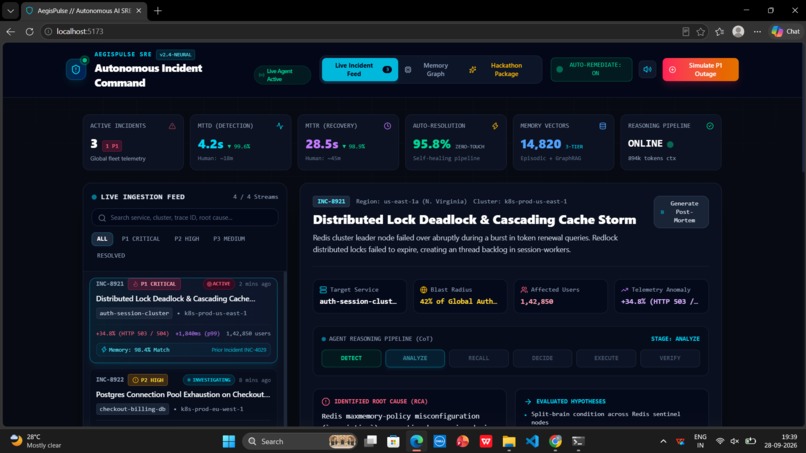Click the Memory Vectors database icon
This screenshot has height=453, width=806.
tap(602, 126)
